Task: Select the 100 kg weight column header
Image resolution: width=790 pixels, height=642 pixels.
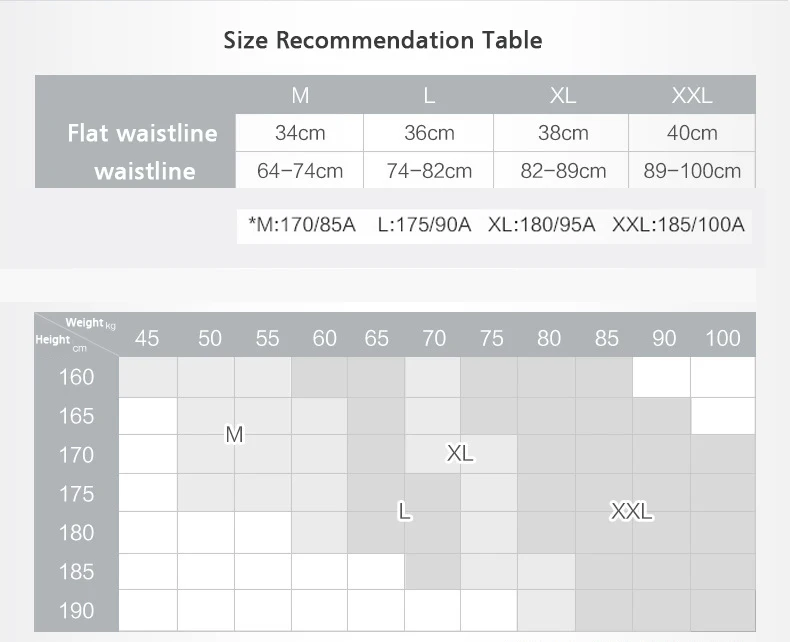Action: pos(722,338)
